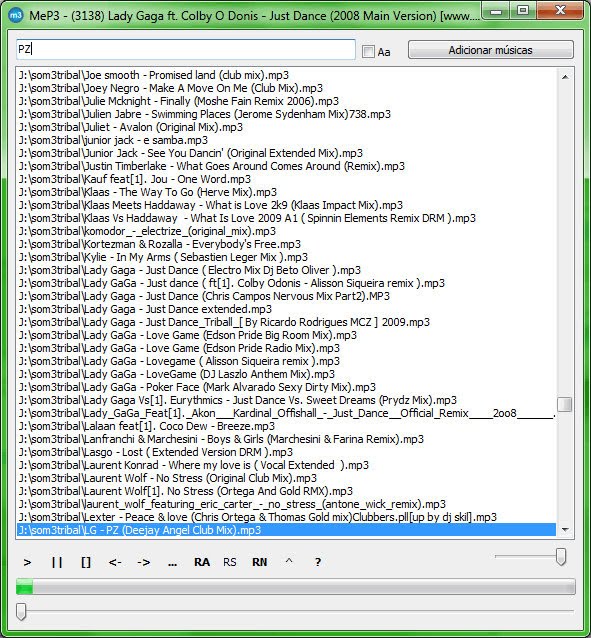Select 'Klaas - The Way To Go' track

[x=287, y=192]
